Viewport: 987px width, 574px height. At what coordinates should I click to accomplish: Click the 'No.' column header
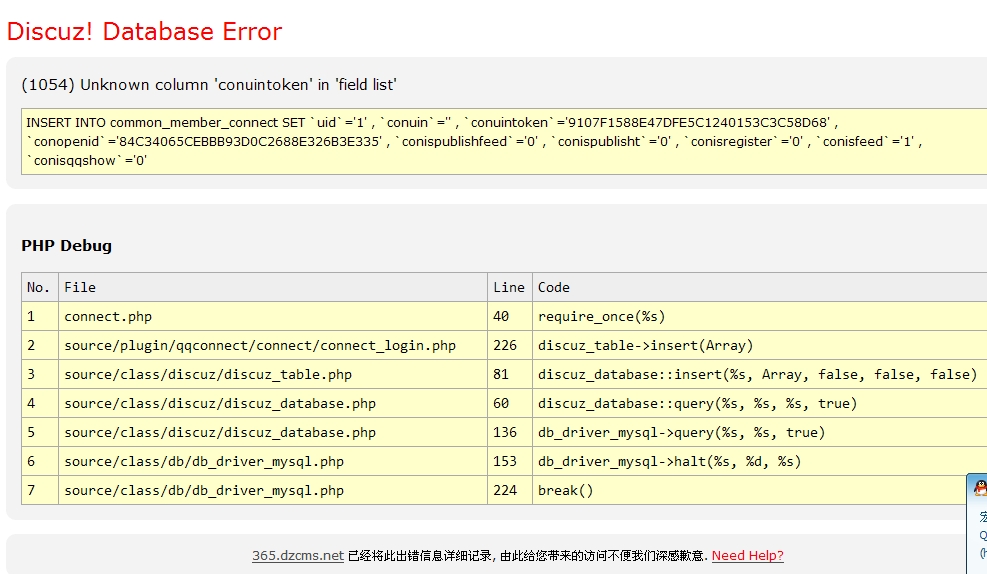(40, 287)
